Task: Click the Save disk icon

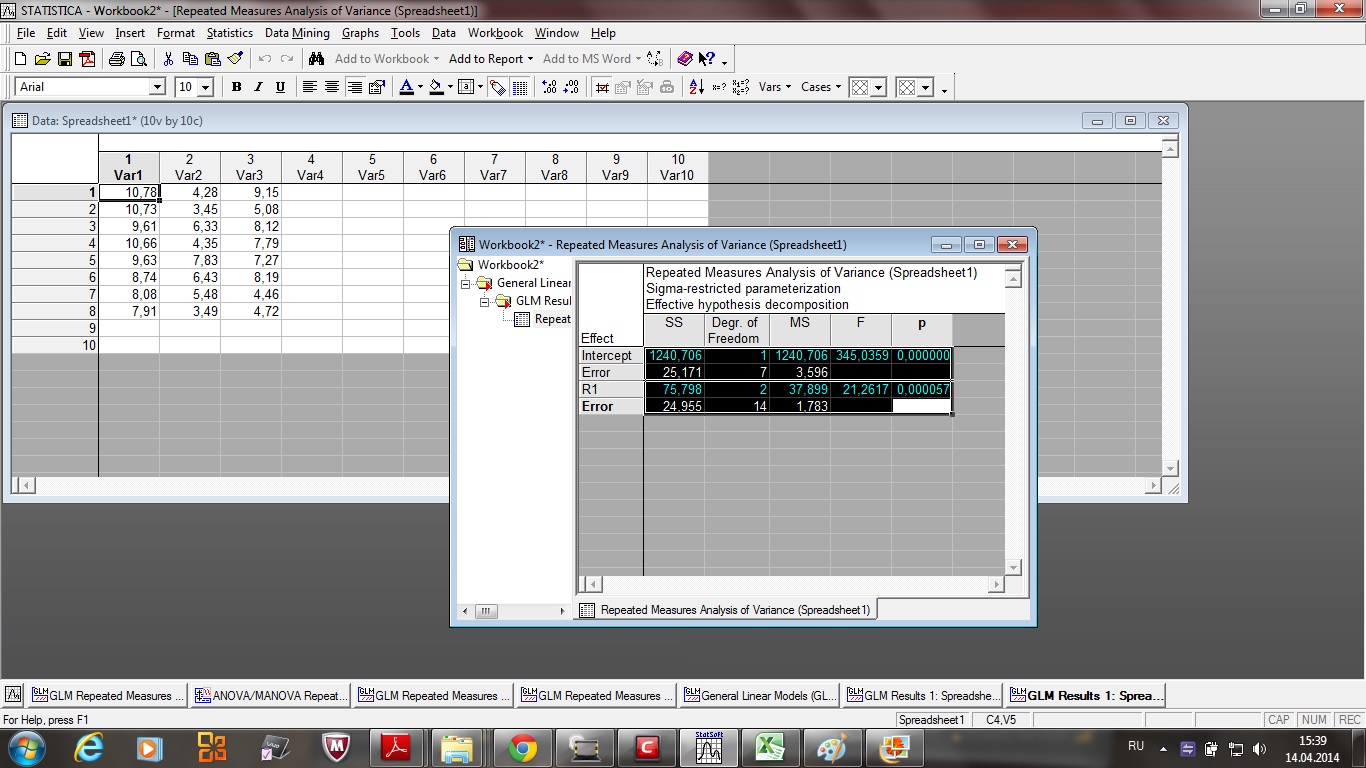Action: pyautogui.click(x=64, y=59)
